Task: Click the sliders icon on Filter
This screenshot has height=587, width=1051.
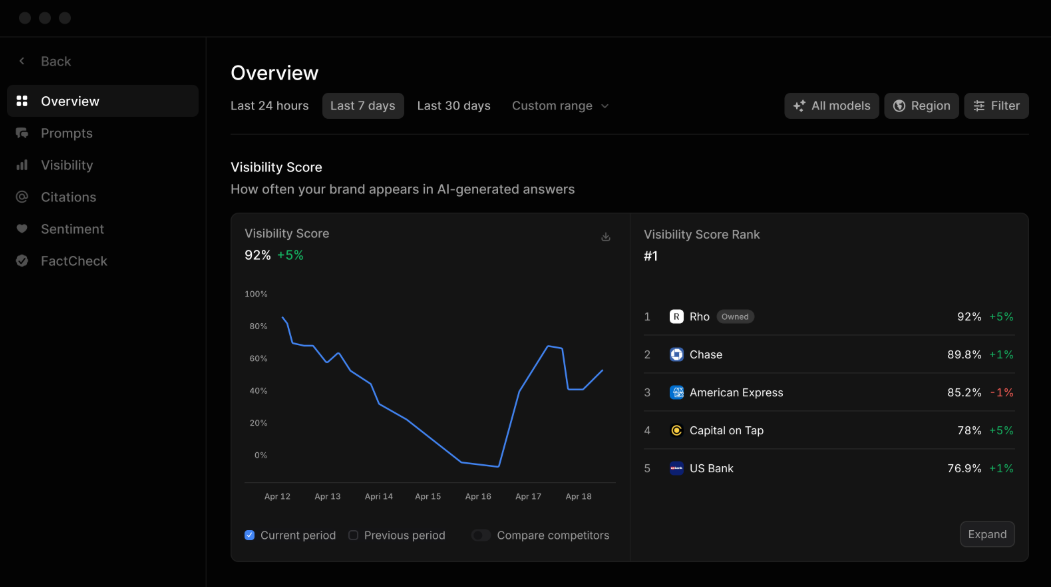Action: [x=979, y=106]
